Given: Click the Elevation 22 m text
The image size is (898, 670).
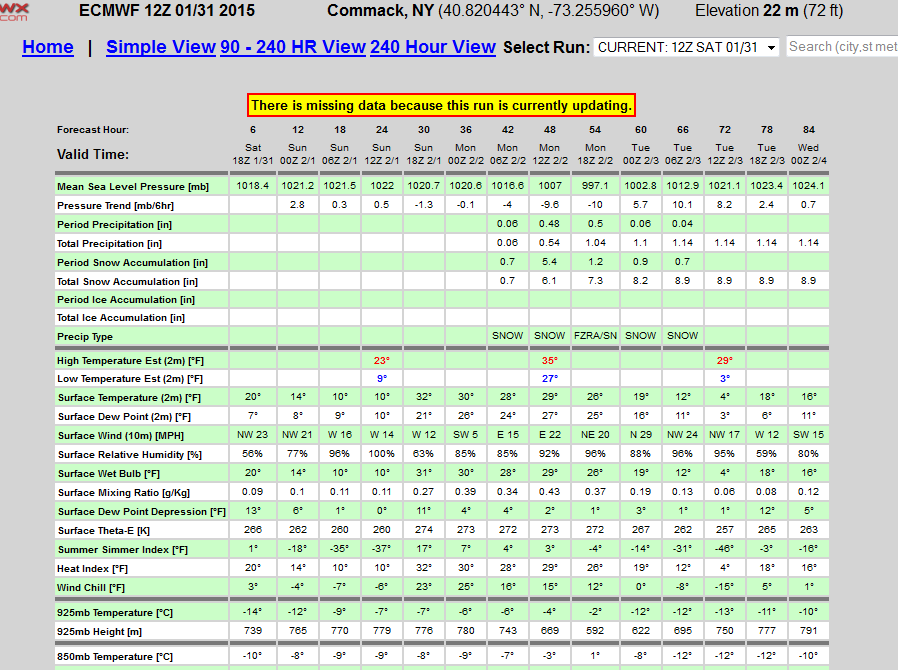Looking at the screenshot, I should (x=747, y=11).
